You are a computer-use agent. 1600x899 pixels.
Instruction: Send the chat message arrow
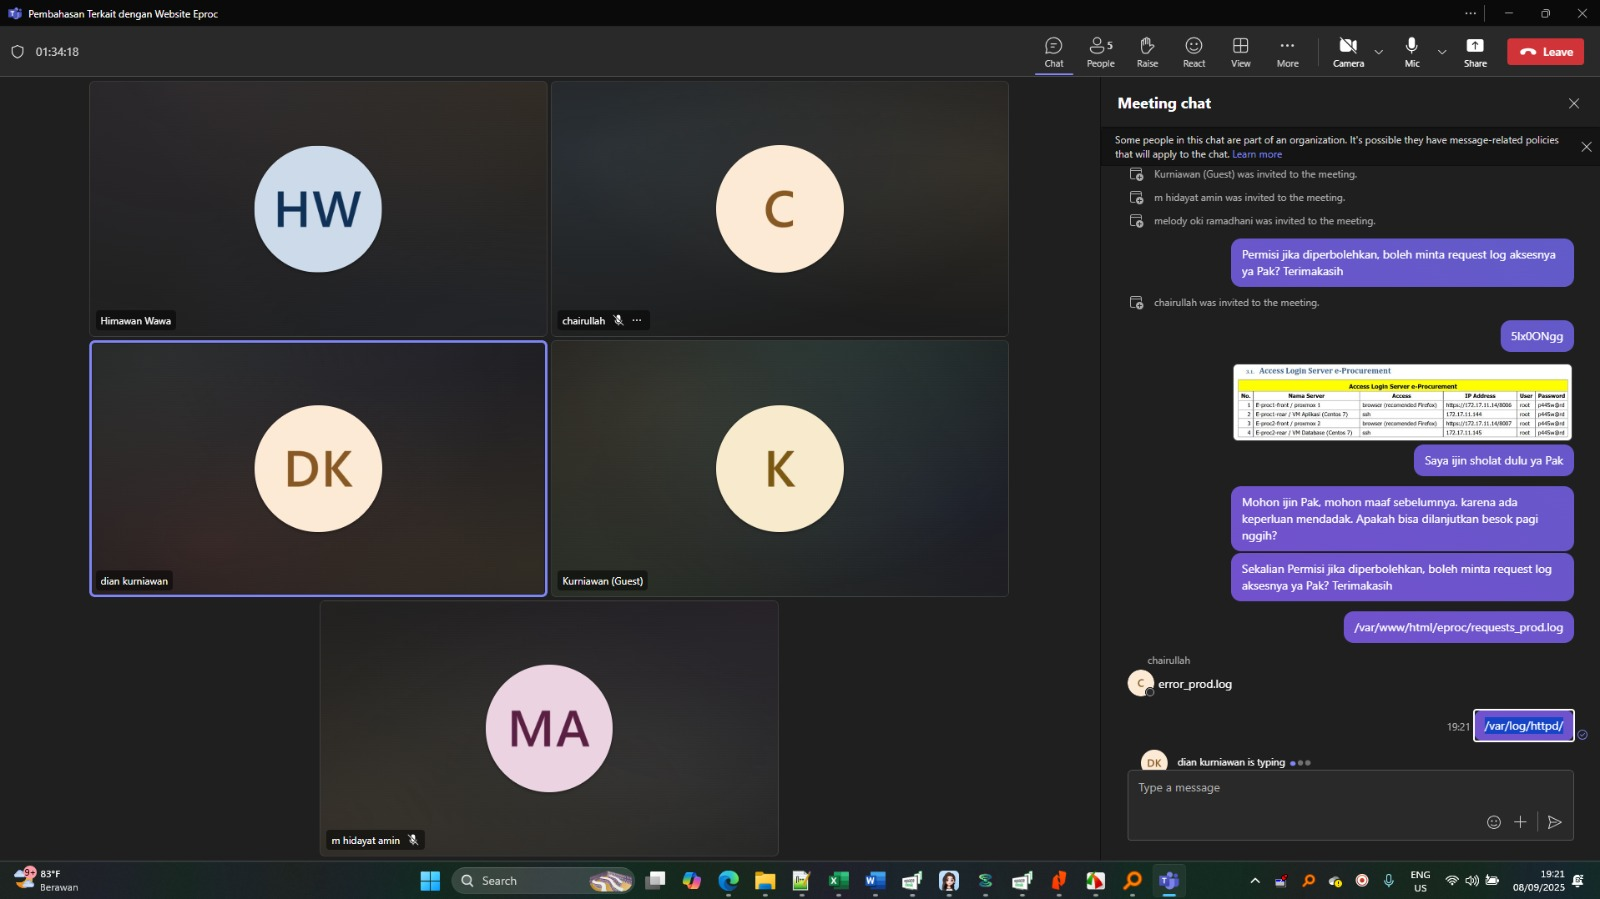tap(1554, 822)
